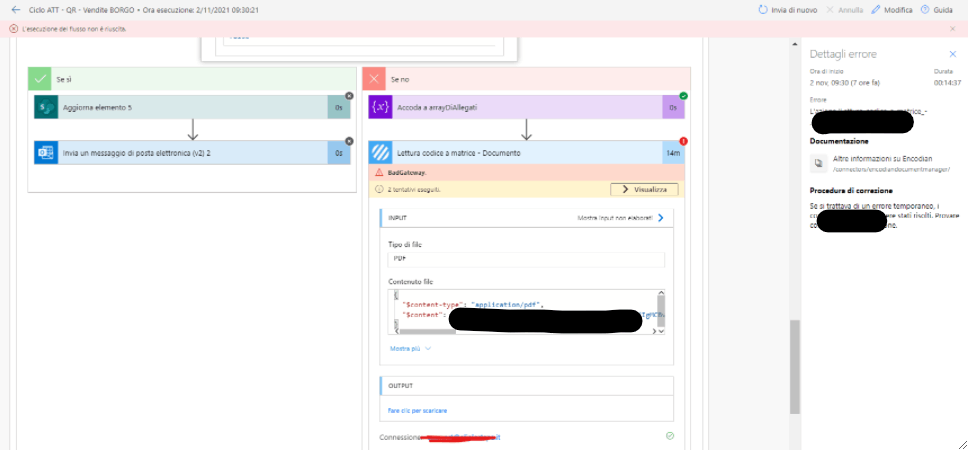The width and height of the screenshot is (971, 455).
Task: Click the OUTPUT section header
Action: point(526,386)
